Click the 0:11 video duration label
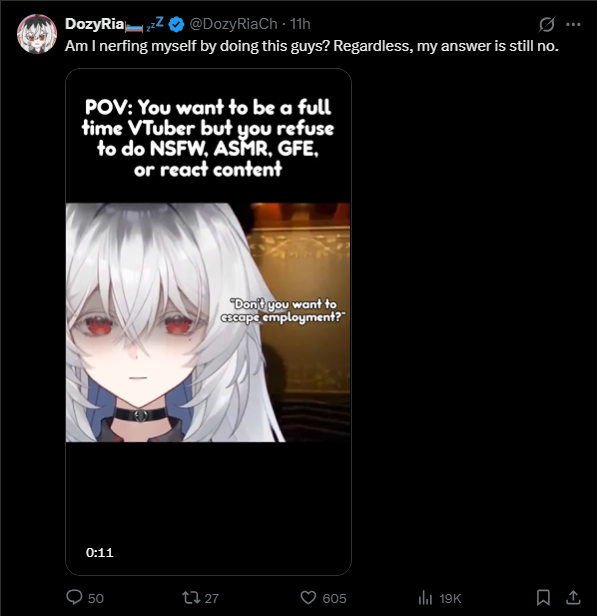 click(99, 553)
